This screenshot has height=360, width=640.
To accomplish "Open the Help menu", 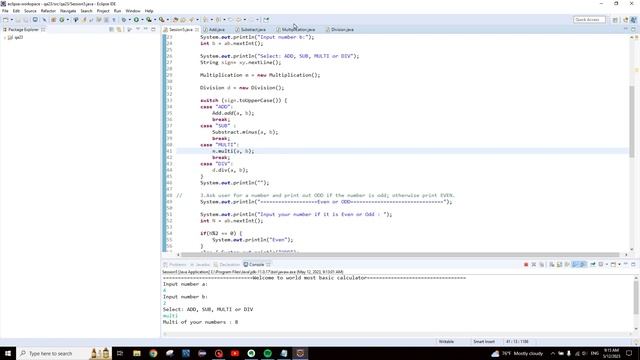I will 149,11.
